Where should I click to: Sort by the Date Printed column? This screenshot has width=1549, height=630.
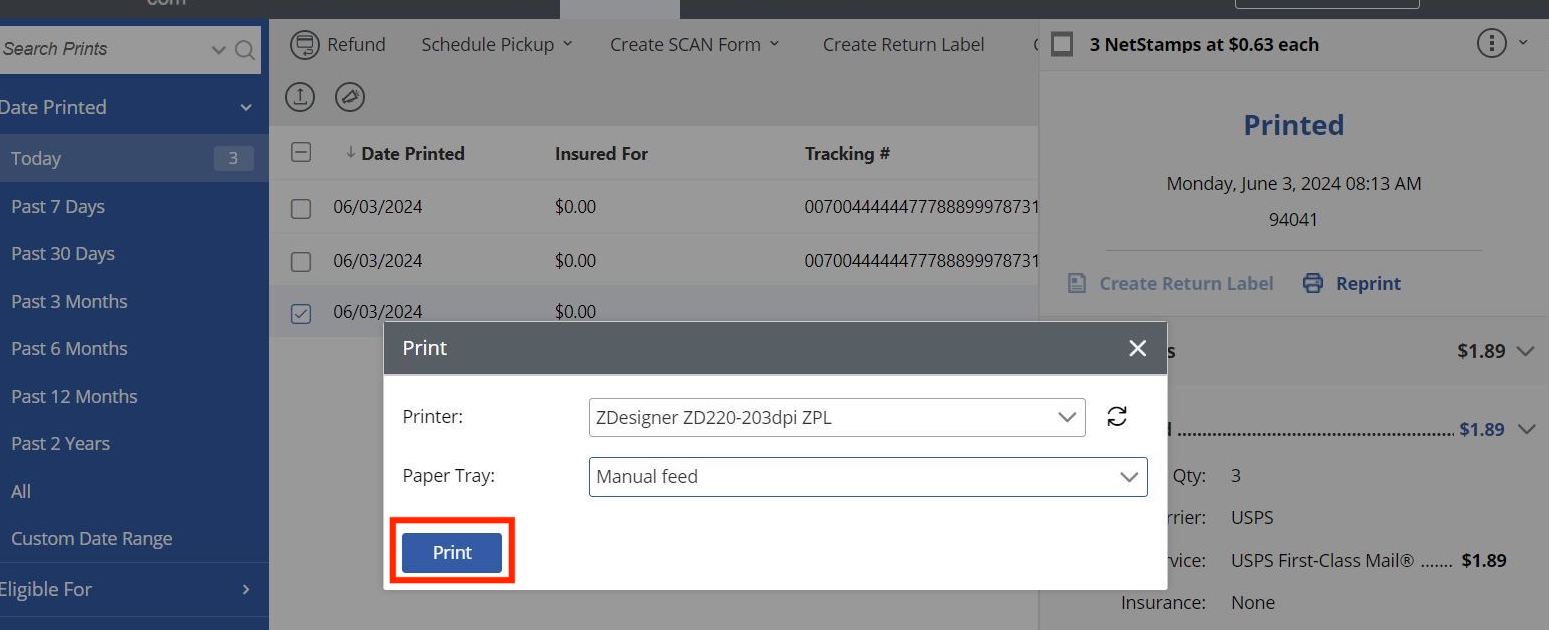point(412,154)
